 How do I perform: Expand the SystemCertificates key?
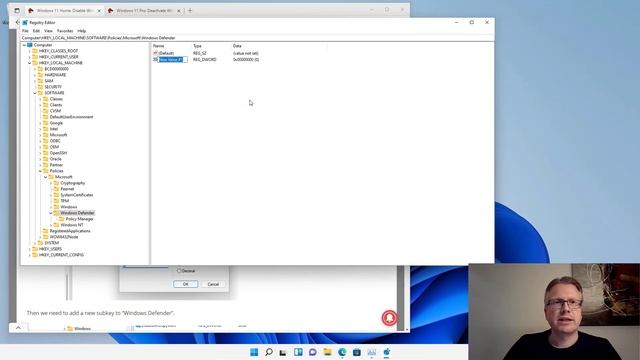coord(51,195)
